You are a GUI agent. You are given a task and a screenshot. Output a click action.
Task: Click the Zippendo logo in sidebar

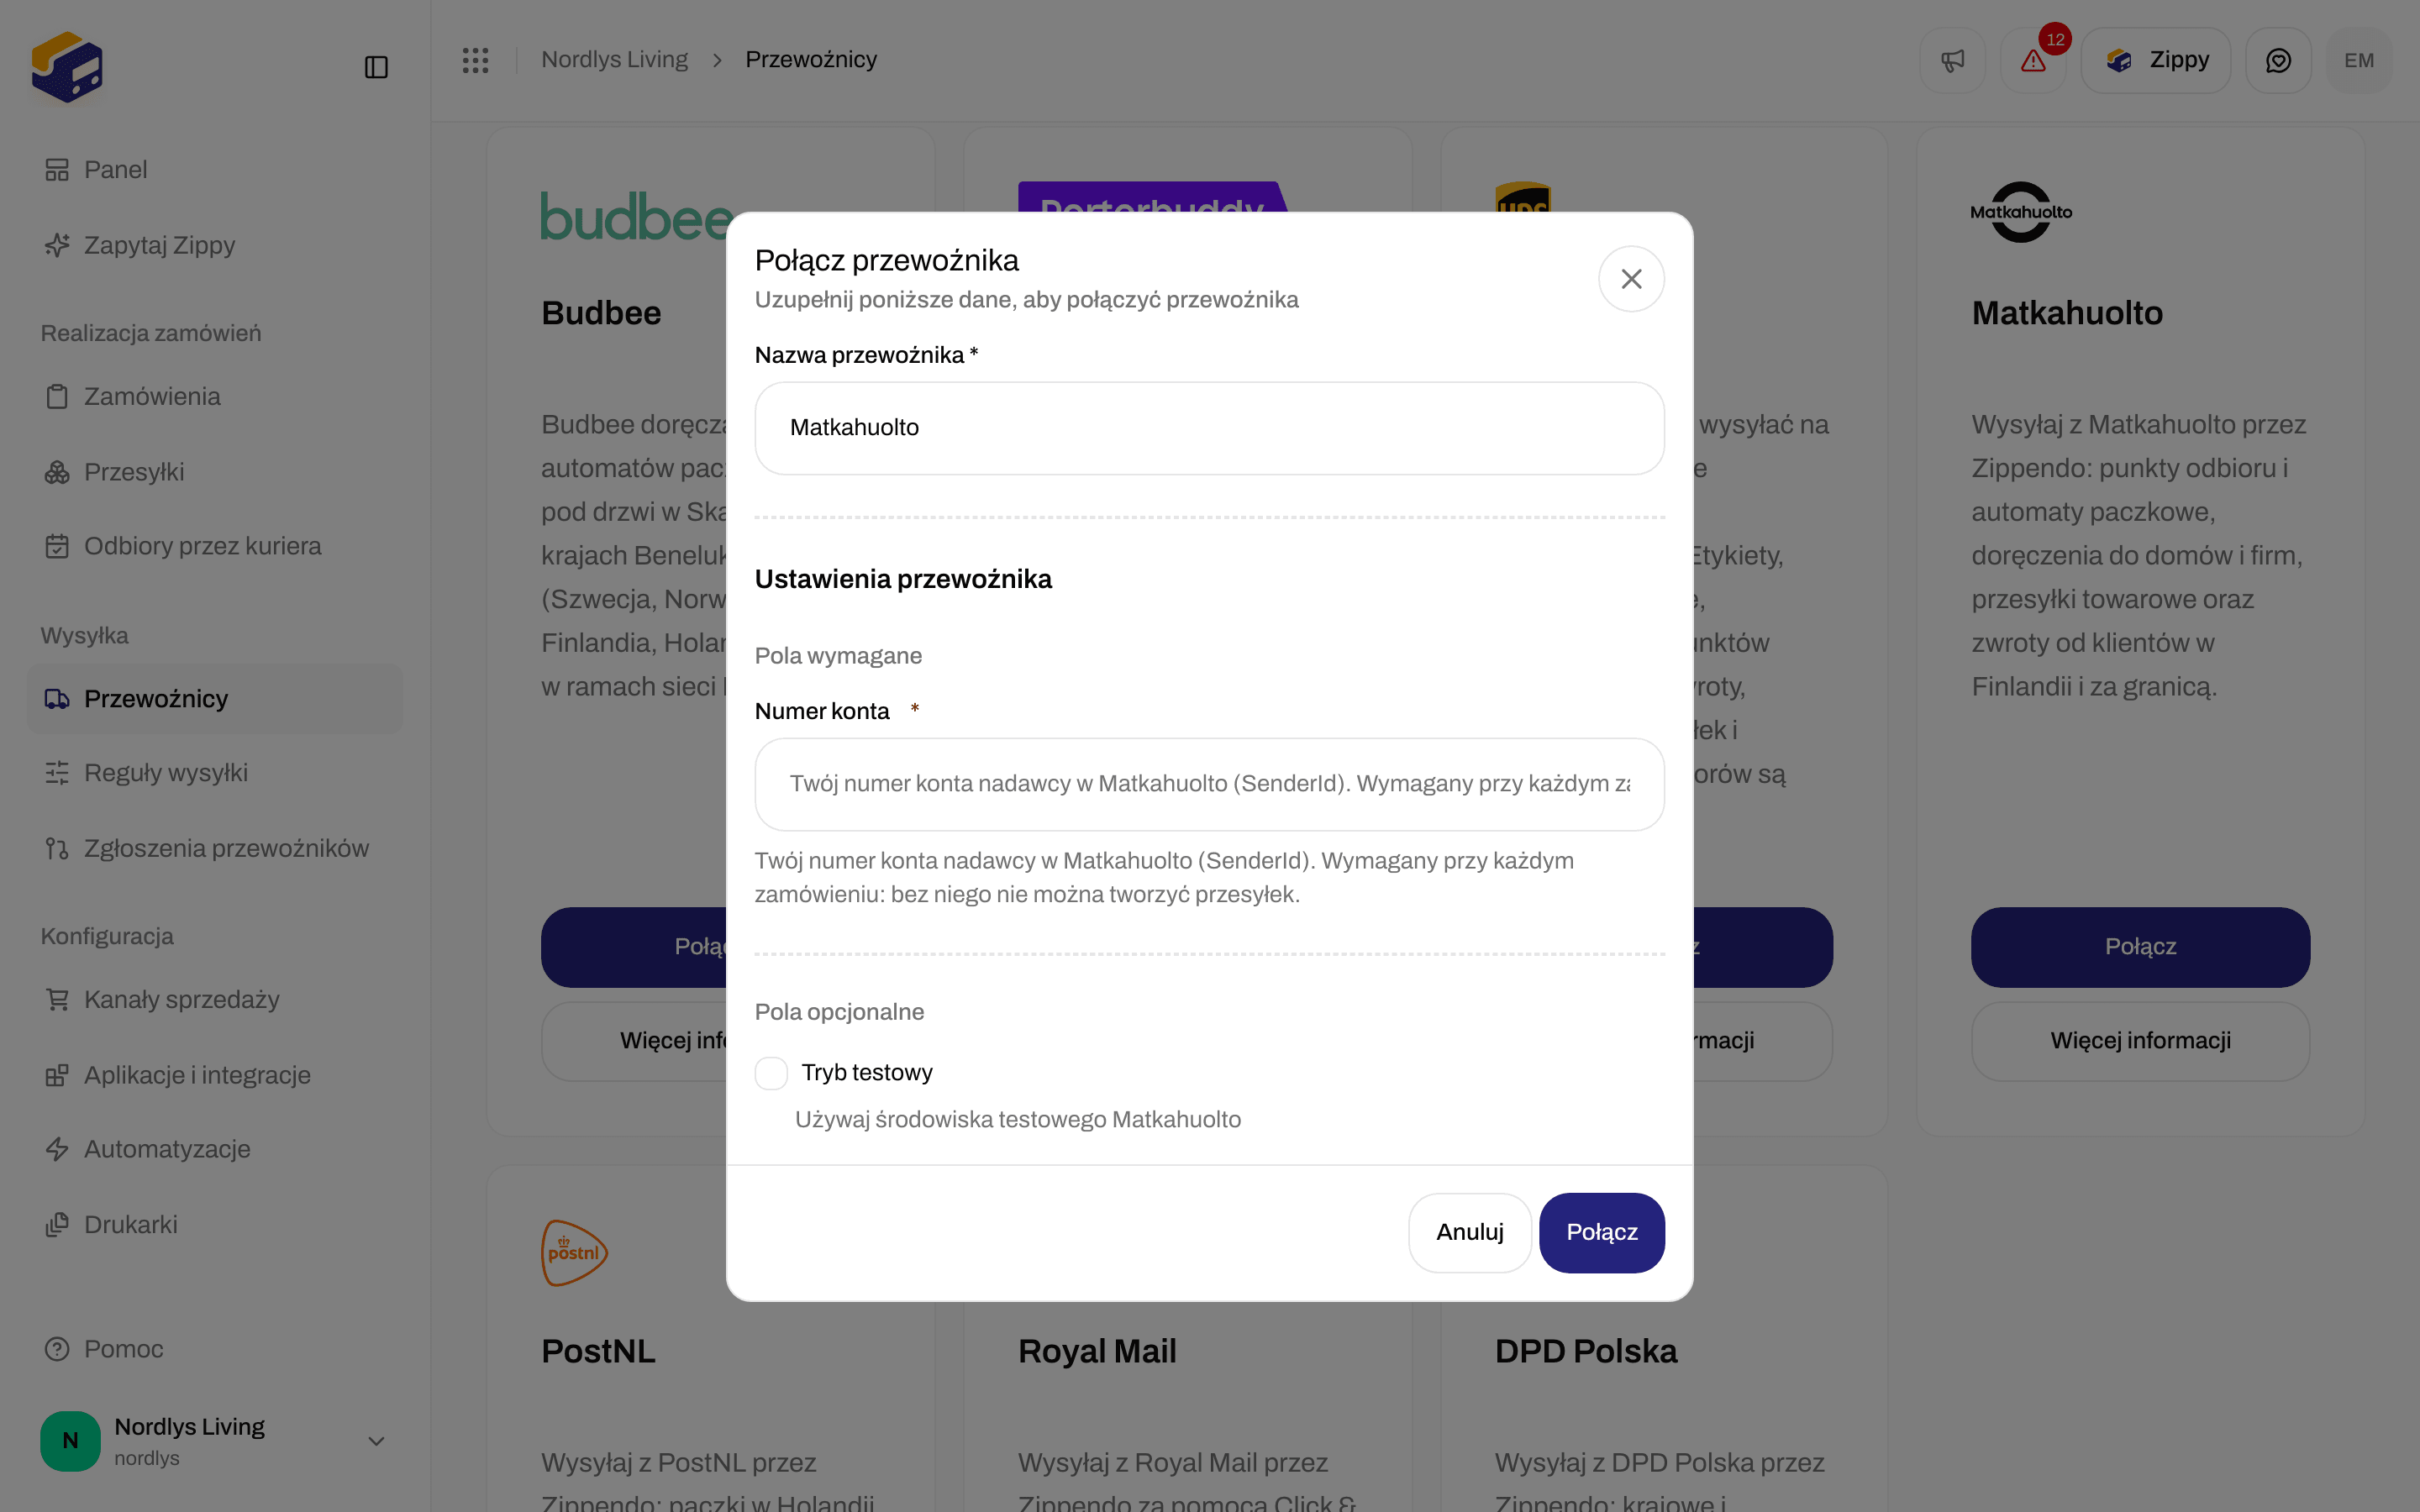(x=67, y=67)
